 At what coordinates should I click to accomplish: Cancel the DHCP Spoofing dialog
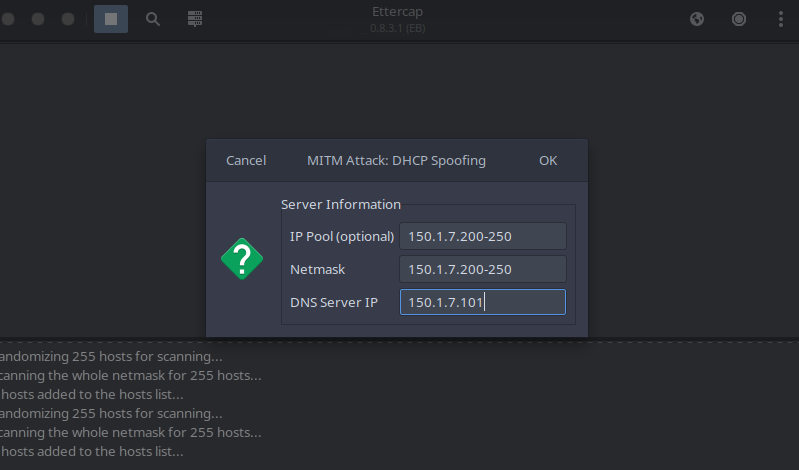point(246,161)
